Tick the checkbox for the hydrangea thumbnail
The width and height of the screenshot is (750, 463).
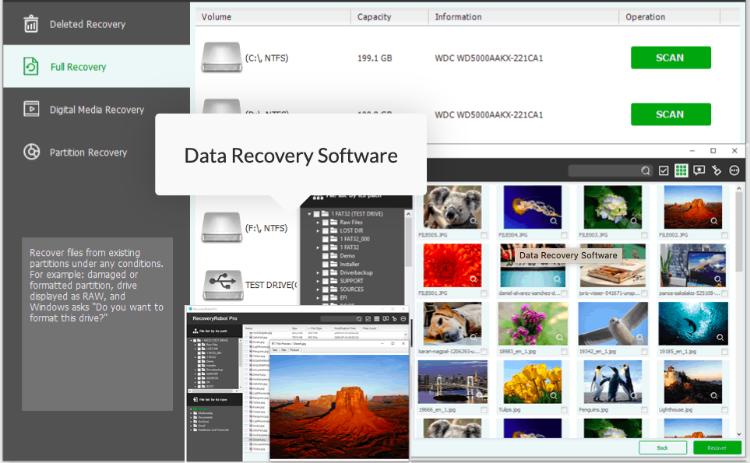(645, 235)
